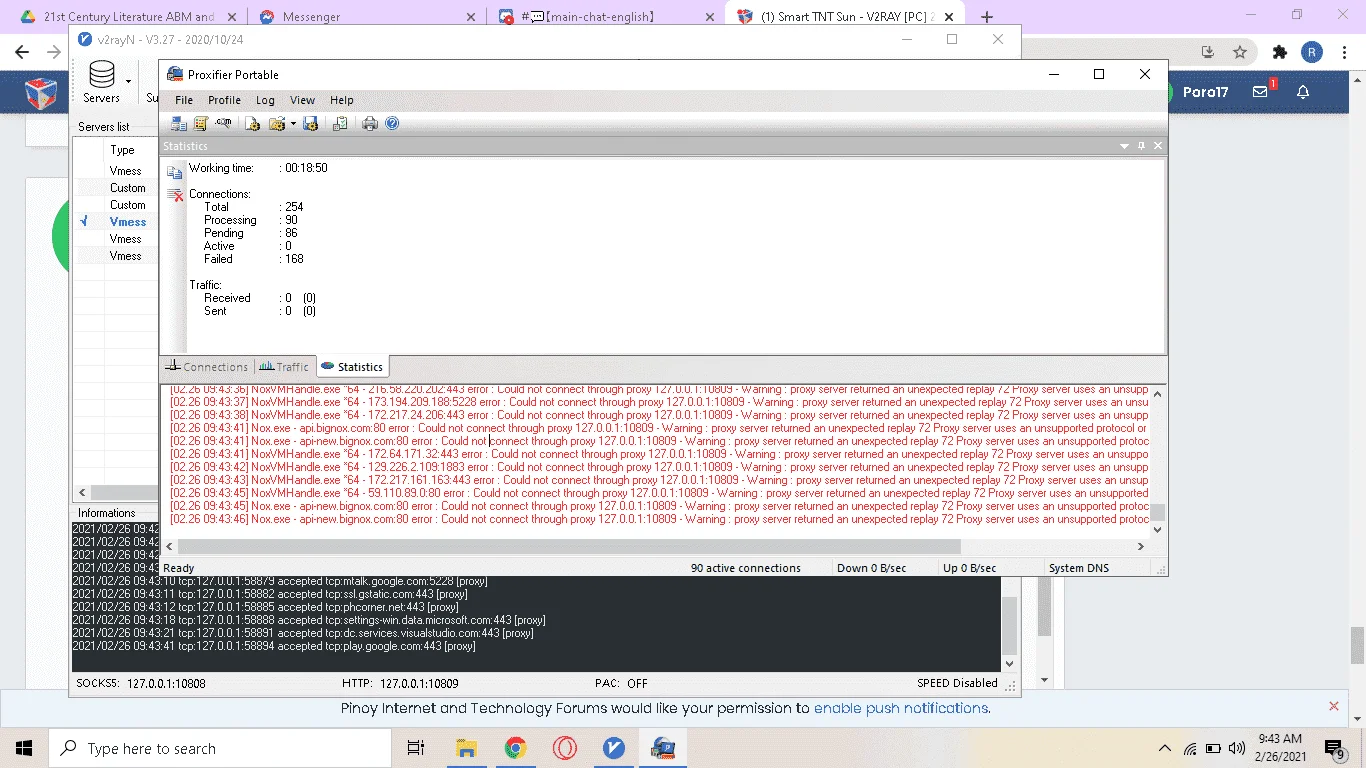
Task: Click the save profile toolbar icon
Action: point(310,124)
